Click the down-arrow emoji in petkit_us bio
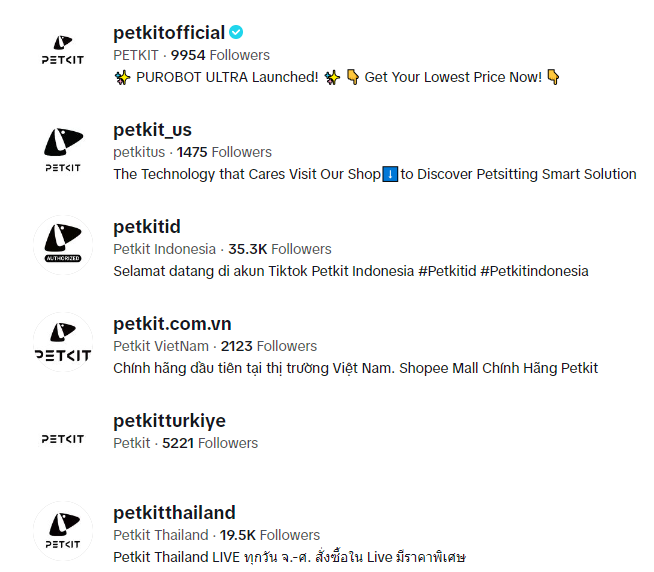 pos(391,174)
